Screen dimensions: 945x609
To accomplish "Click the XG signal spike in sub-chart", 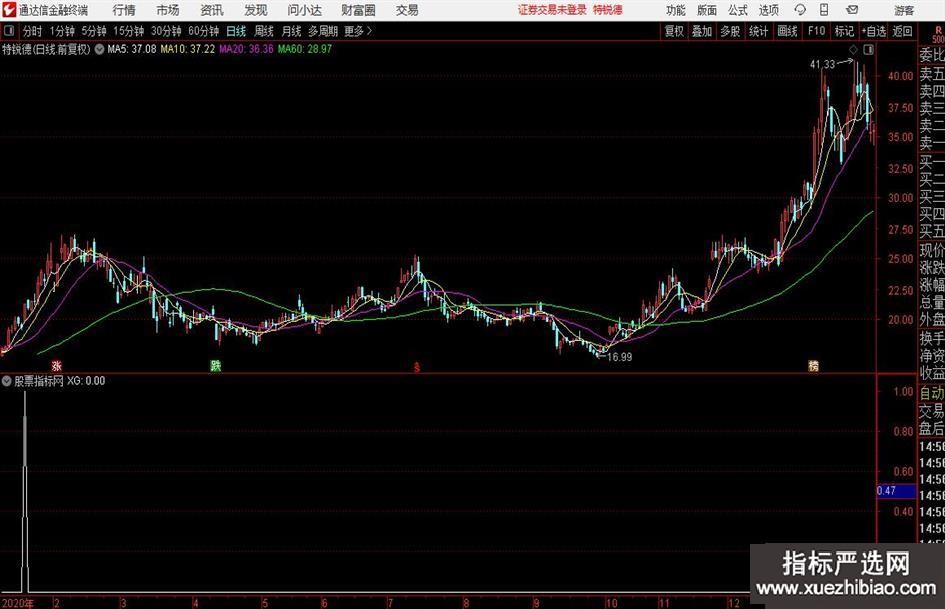I will 25,491.
